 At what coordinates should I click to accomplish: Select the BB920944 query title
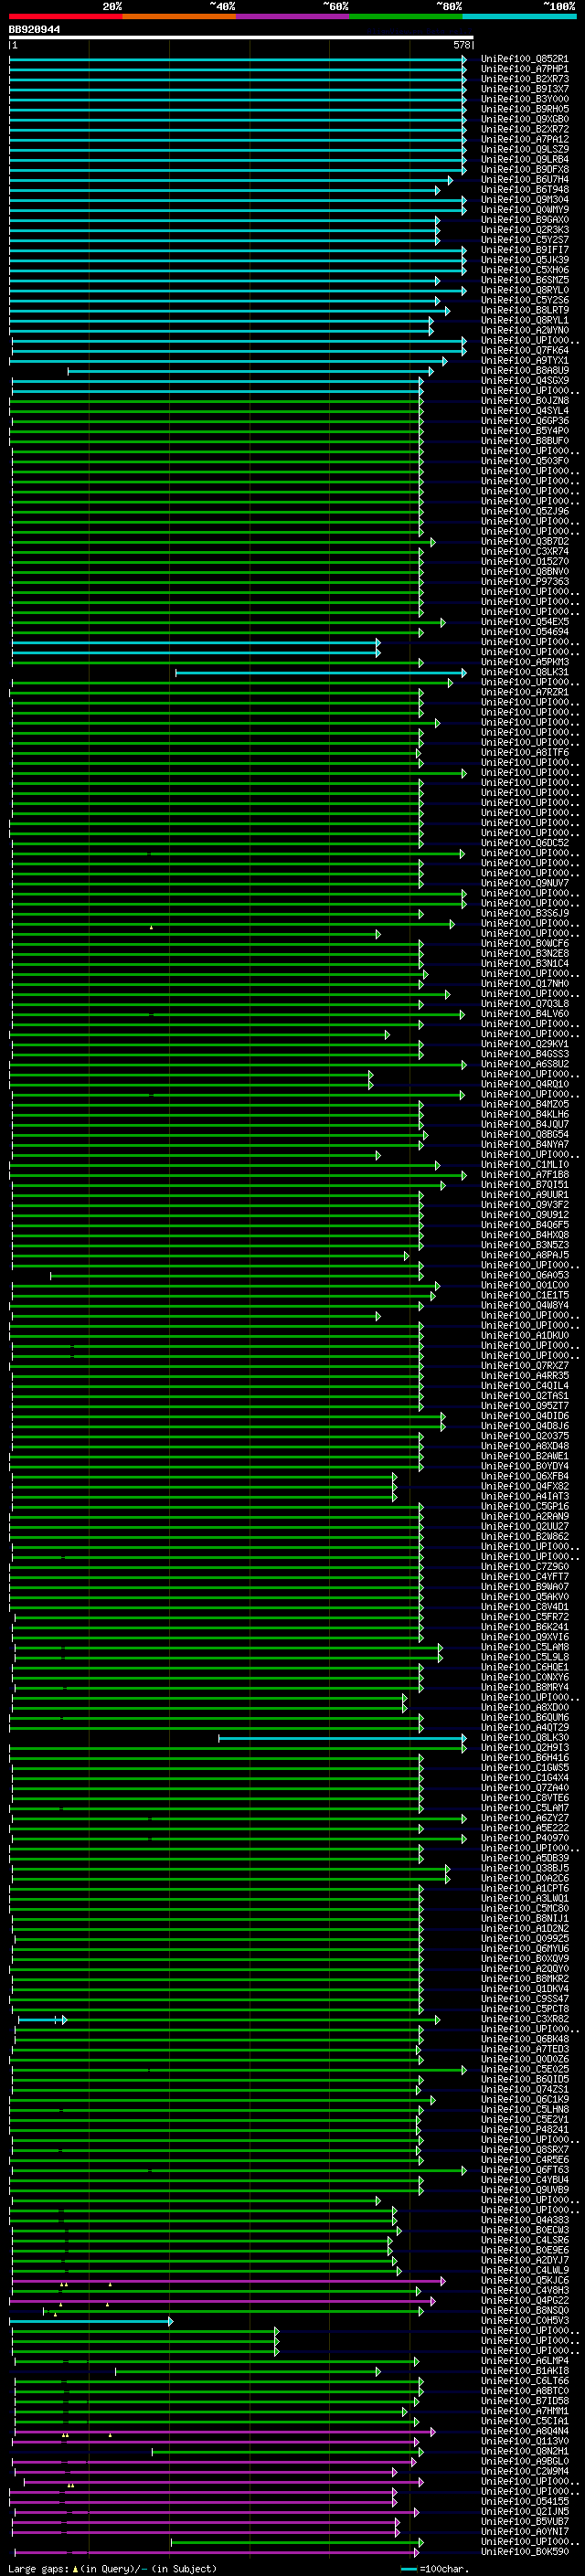(34, 30)
